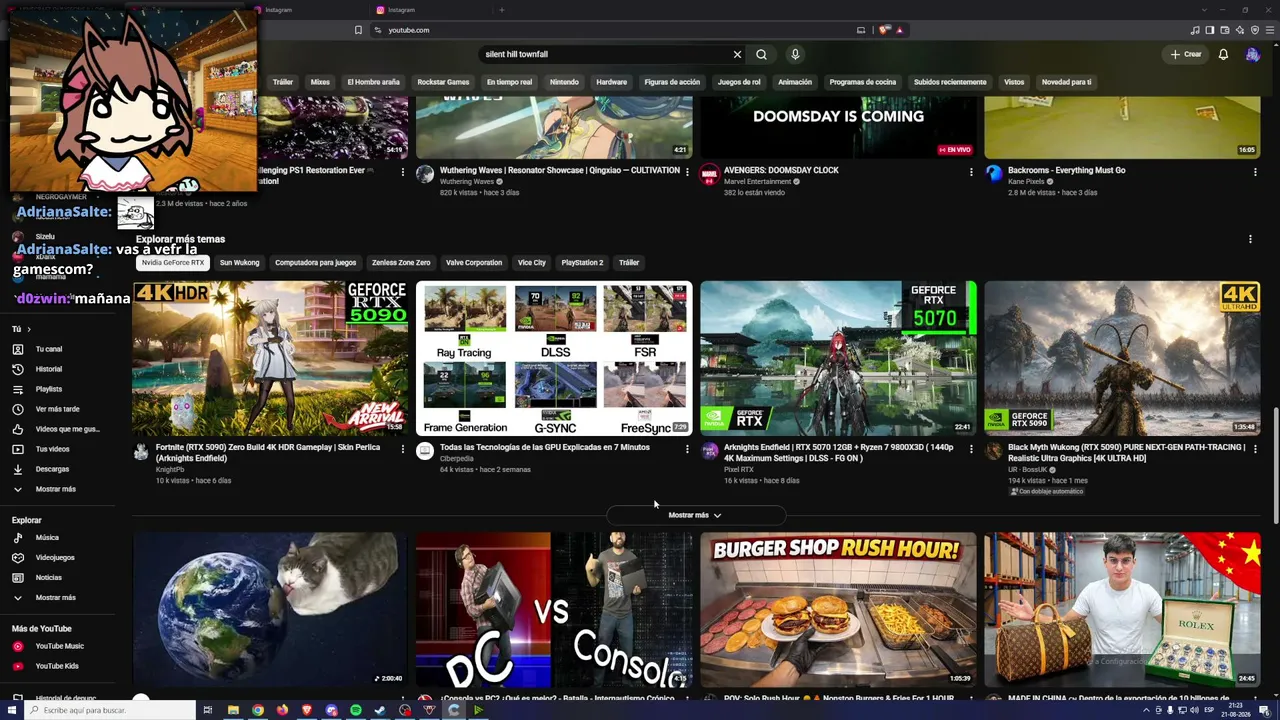
Task: Select the Hardware filter chip
Action: tap(611, 82)
